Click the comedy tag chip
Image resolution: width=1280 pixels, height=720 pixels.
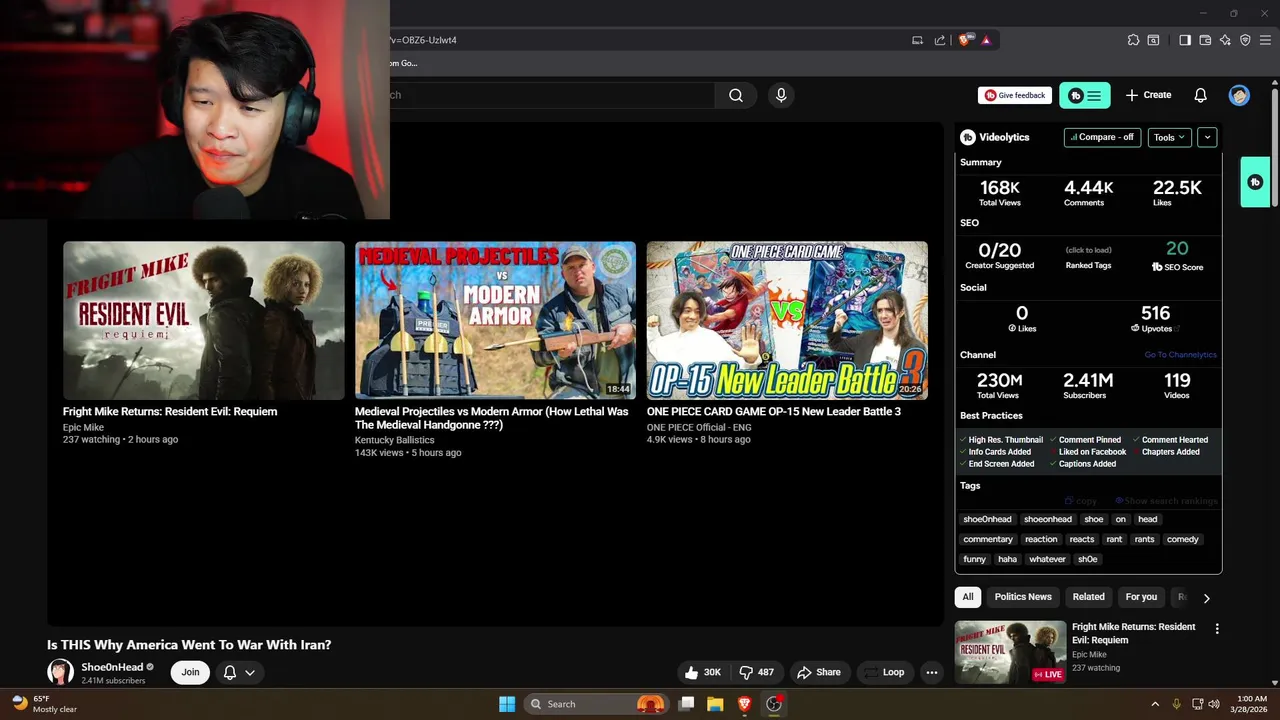click(1182, 539)
